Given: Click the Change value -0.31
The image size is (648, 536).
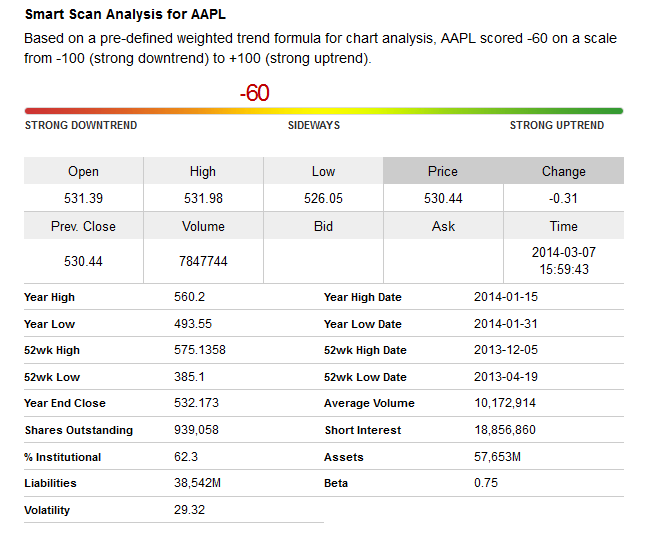Looking at the screenshot, I should (x=563, y=198).
